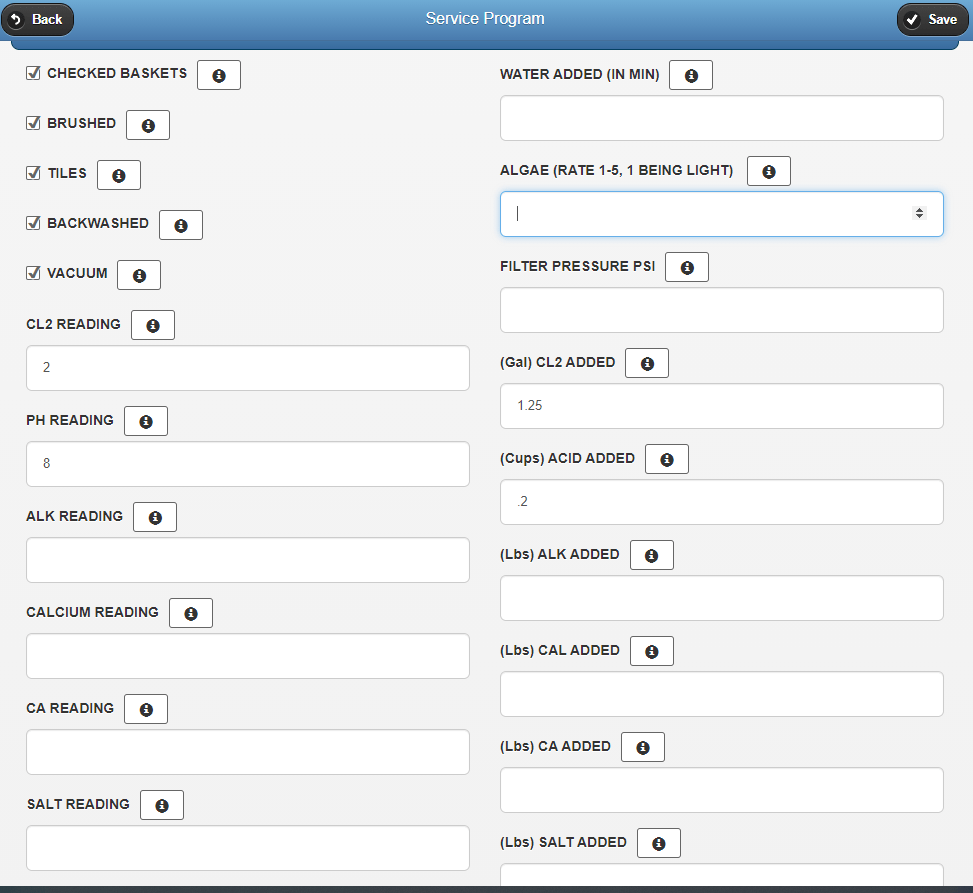Show help for CA READING
The width and height of the screenshot is (973, 893).
click(x=145, y=708)
